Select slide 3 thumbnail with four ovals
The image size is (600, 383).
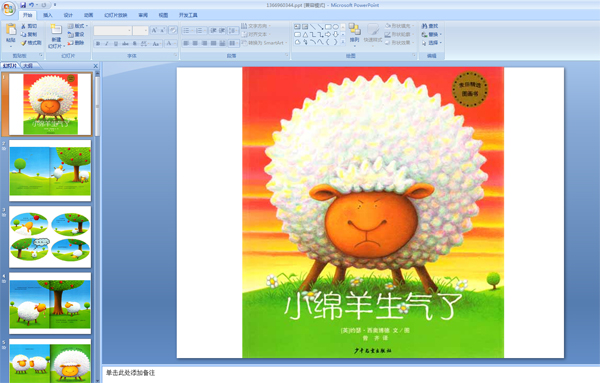click(x=50, y=237)
